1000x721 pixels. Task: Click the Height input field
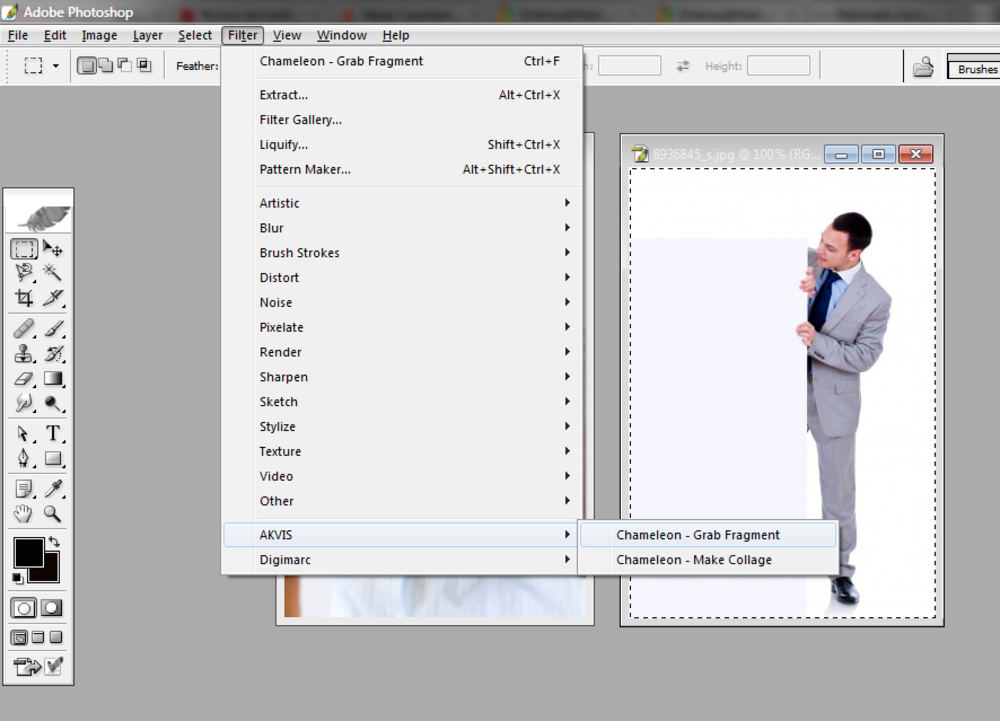click(778, 66)
